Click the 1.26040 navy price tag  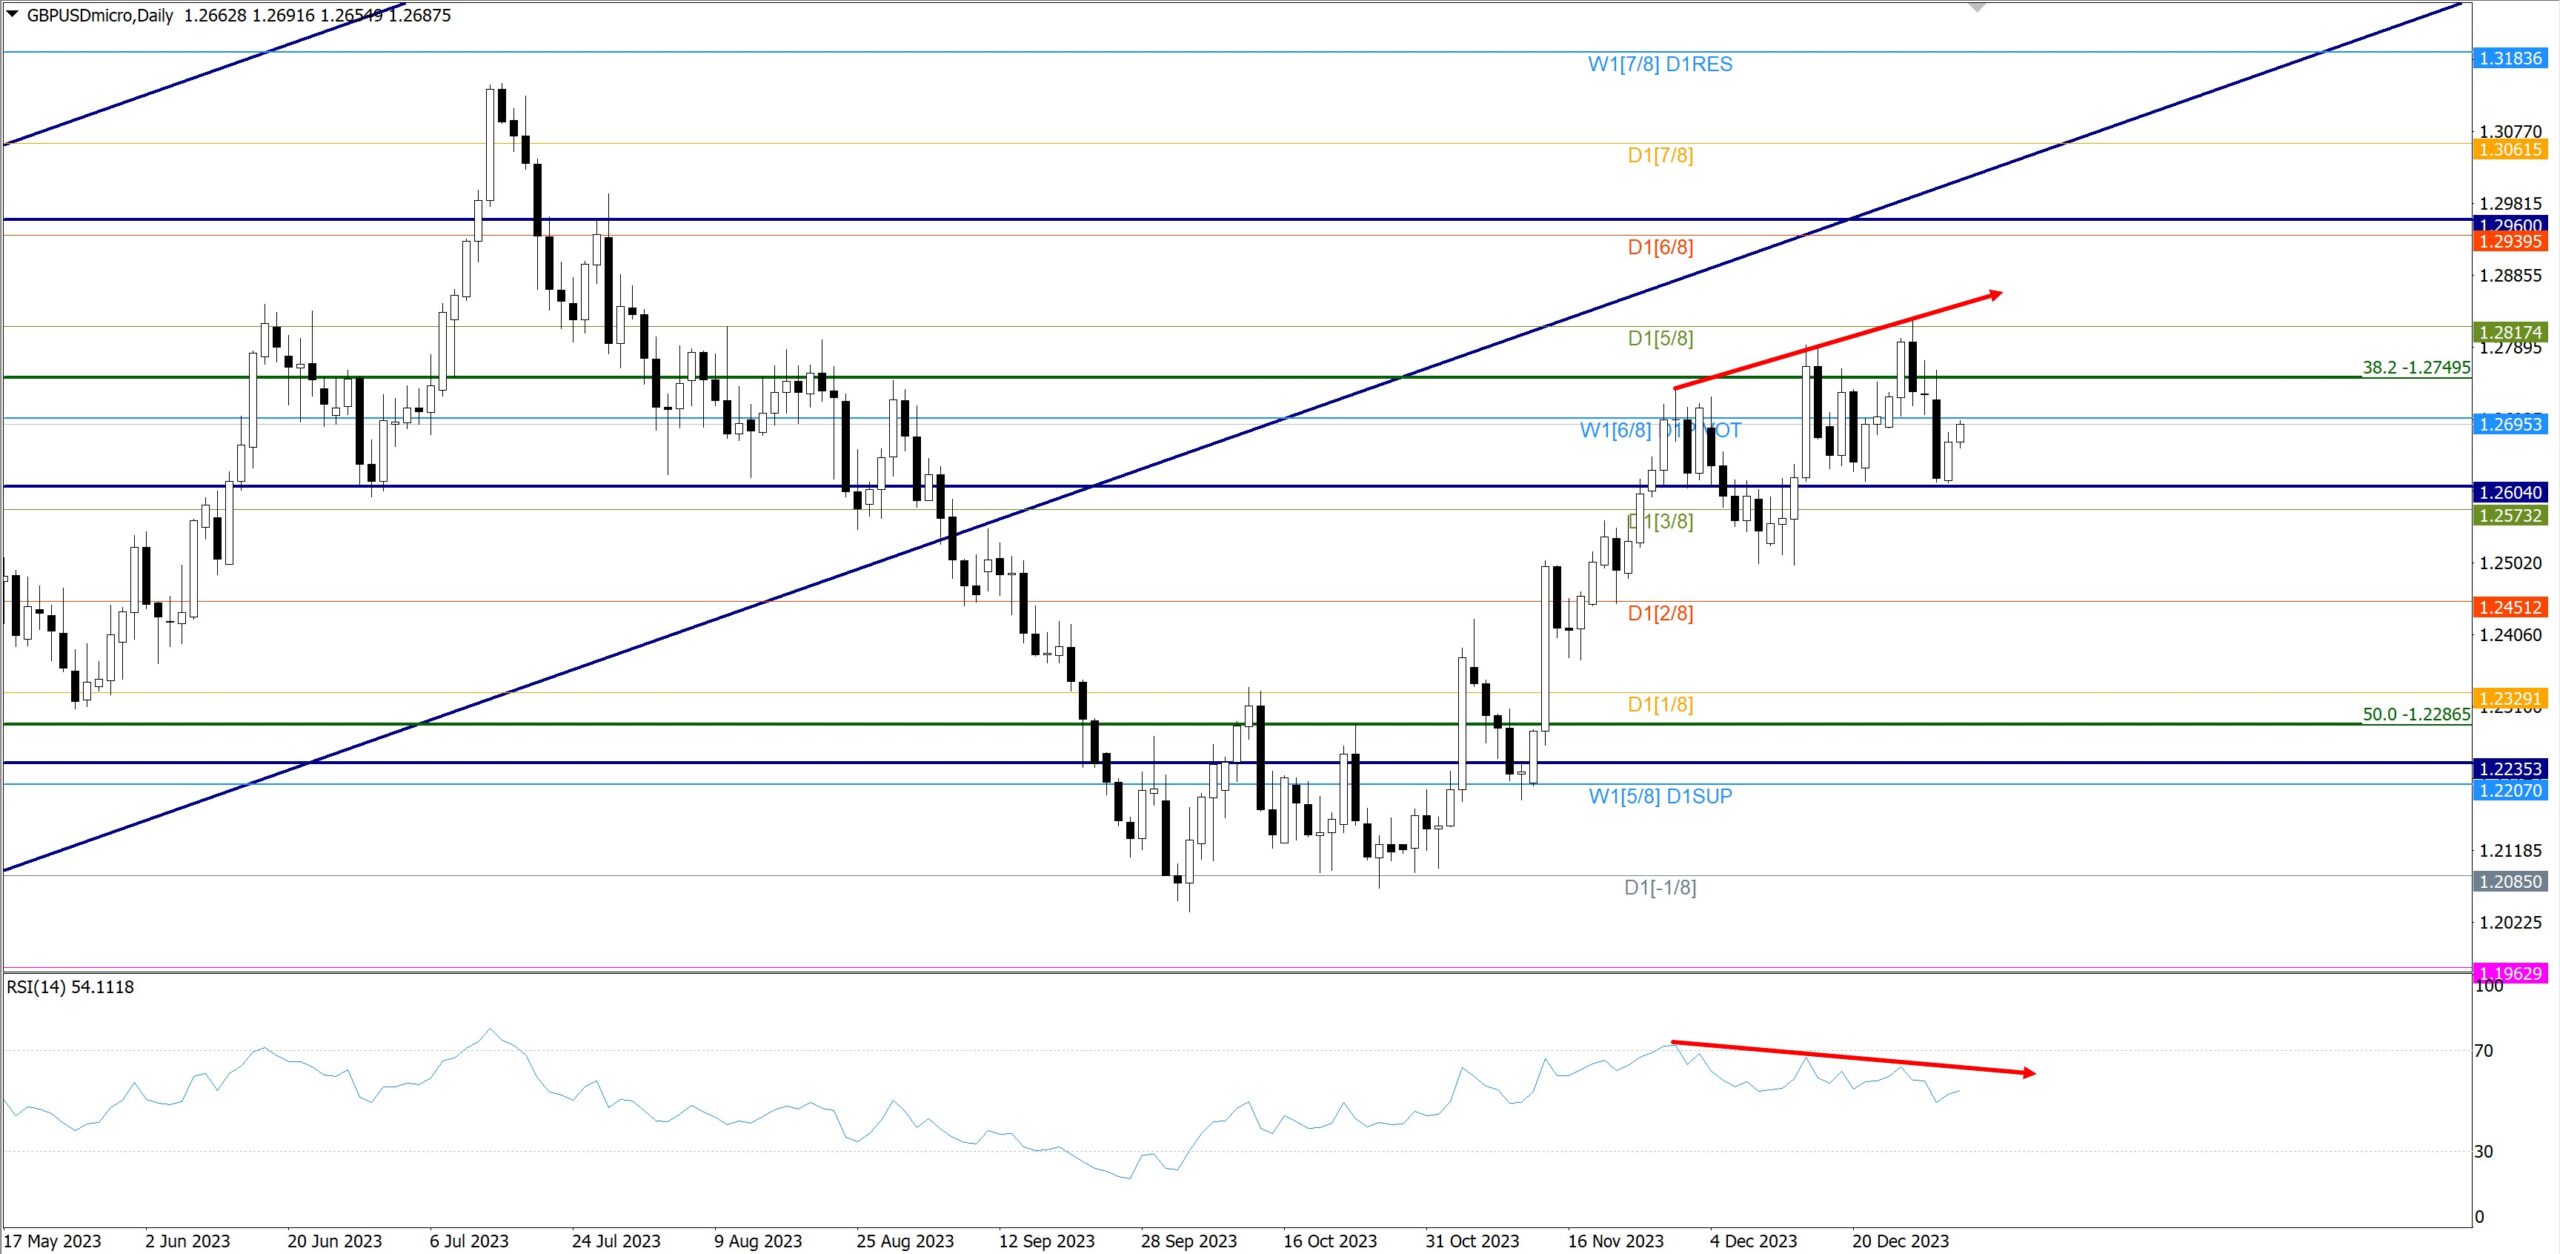click(2510, 492)
